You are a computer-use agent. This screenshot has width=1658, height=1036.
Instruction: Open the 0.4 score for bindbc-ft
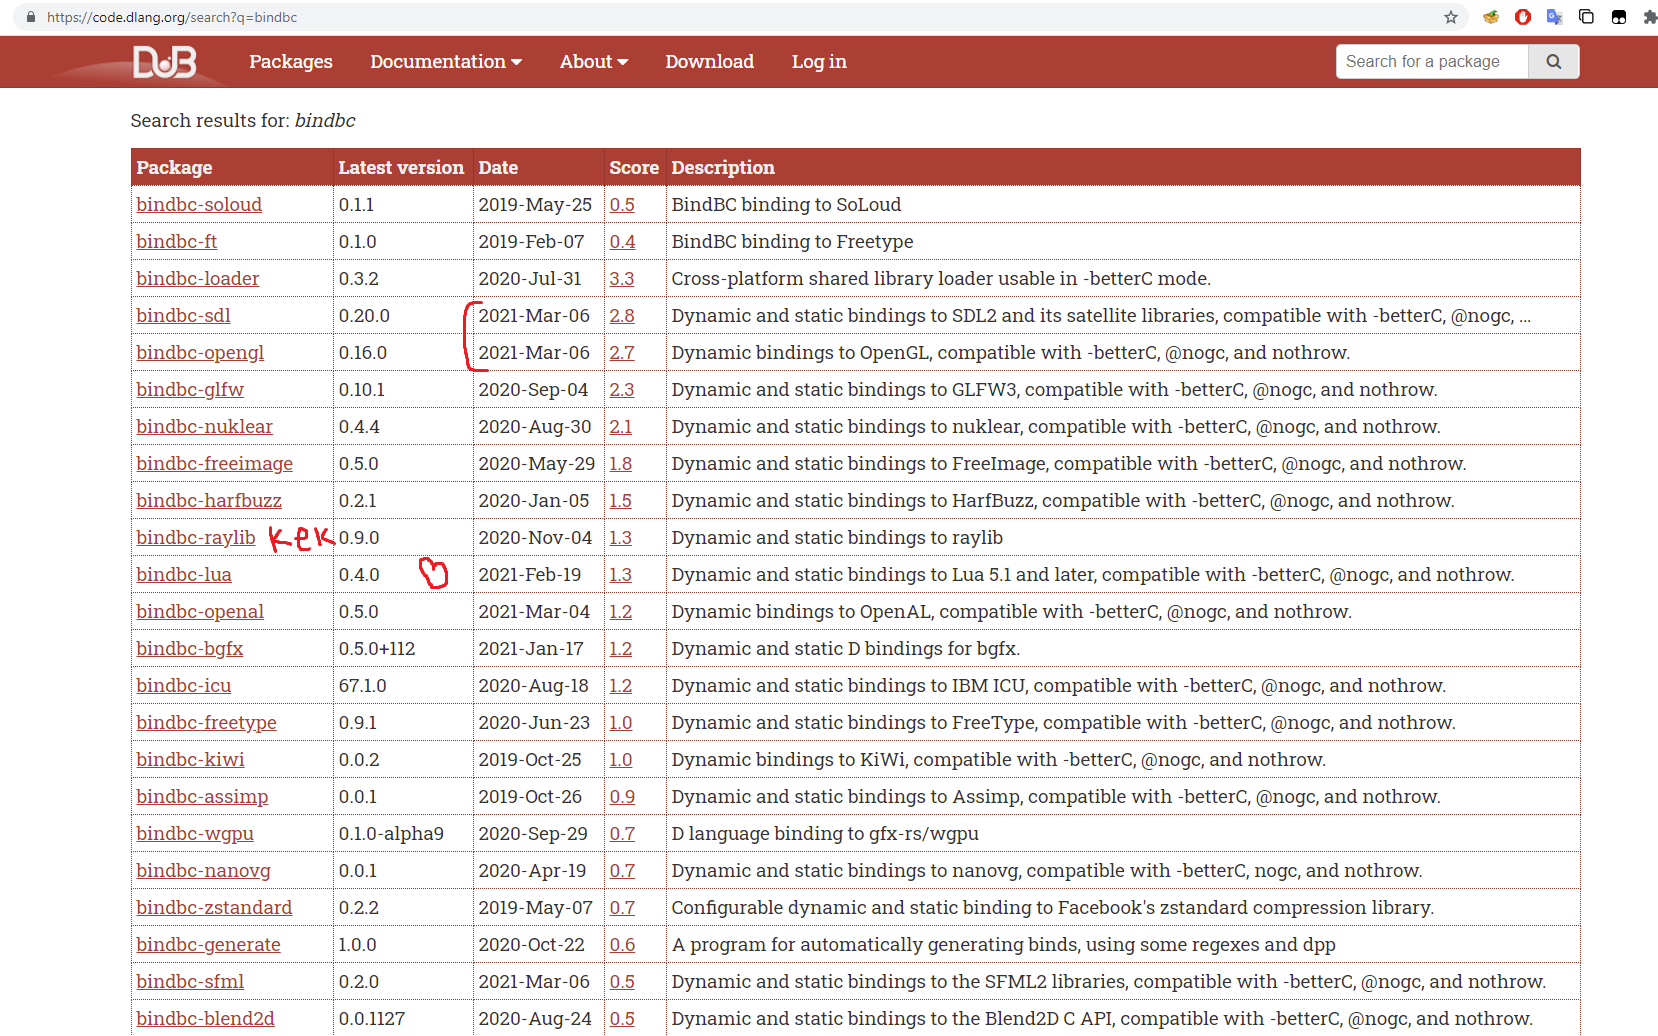point(622,242)
